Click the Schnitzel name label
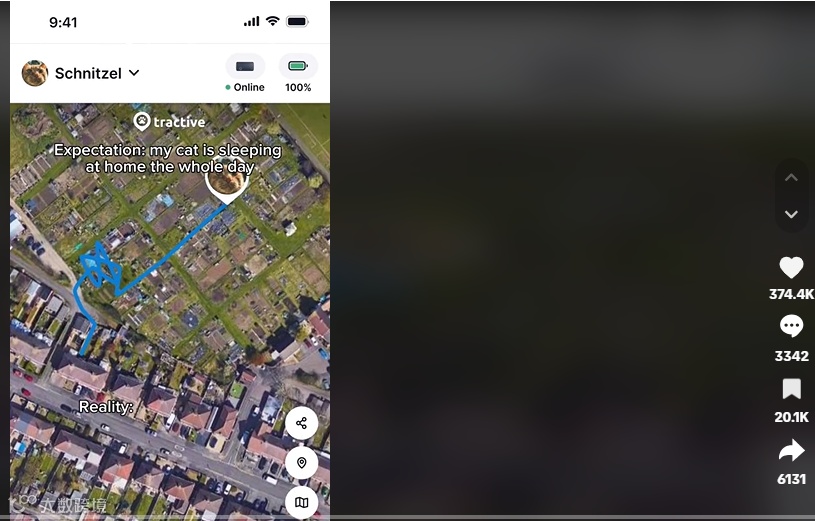This screenshot has height=521, width=815. point(88,73)
